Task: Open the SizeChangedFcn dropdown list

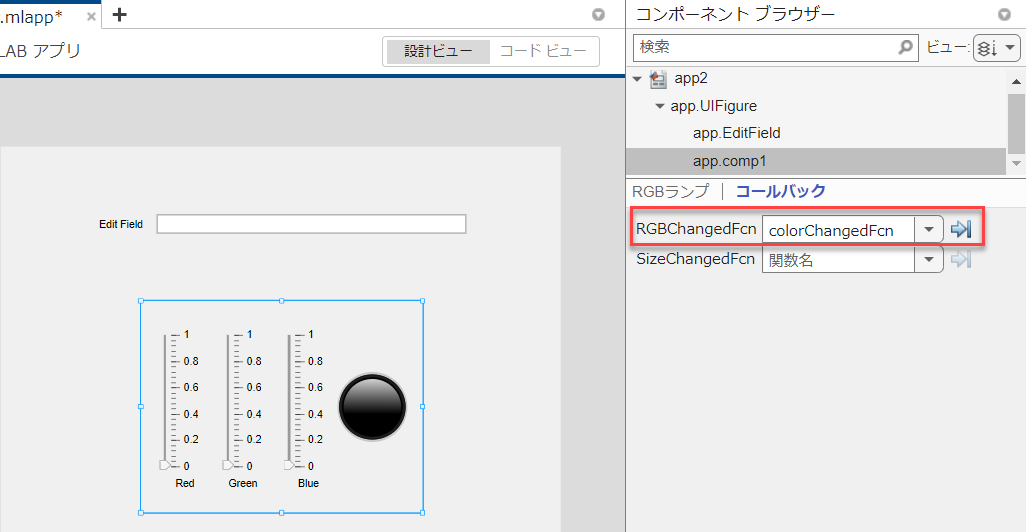Action: (929, 260)
